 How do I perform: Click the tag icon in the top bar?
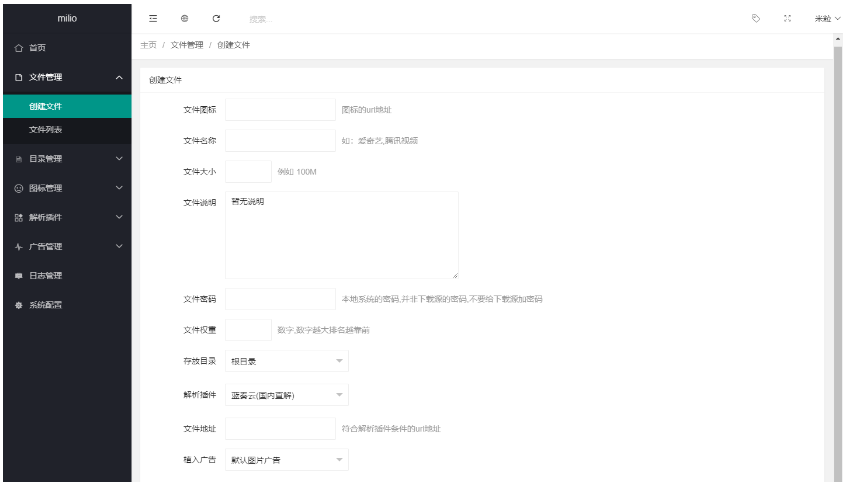click(x=756, y=18)
